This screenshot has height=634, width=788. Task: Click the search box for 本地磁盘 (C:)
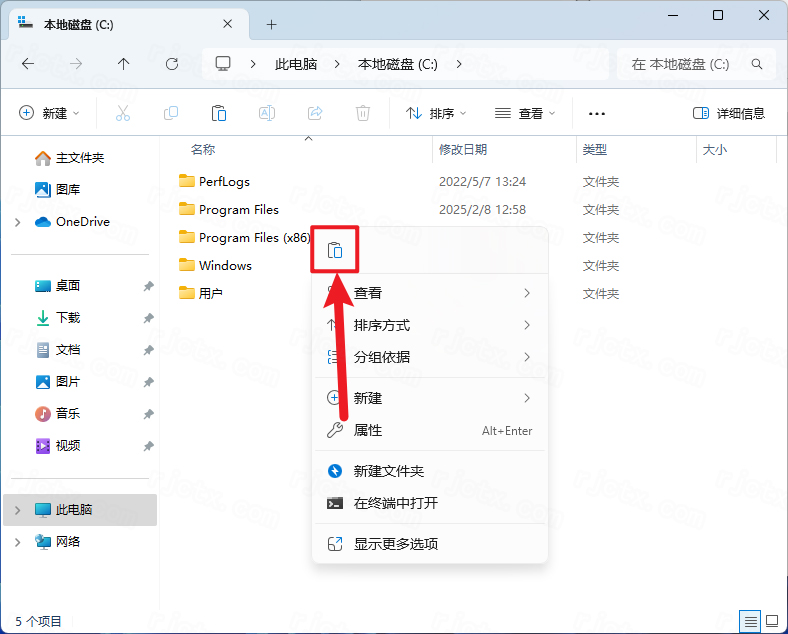pos(696,64)
